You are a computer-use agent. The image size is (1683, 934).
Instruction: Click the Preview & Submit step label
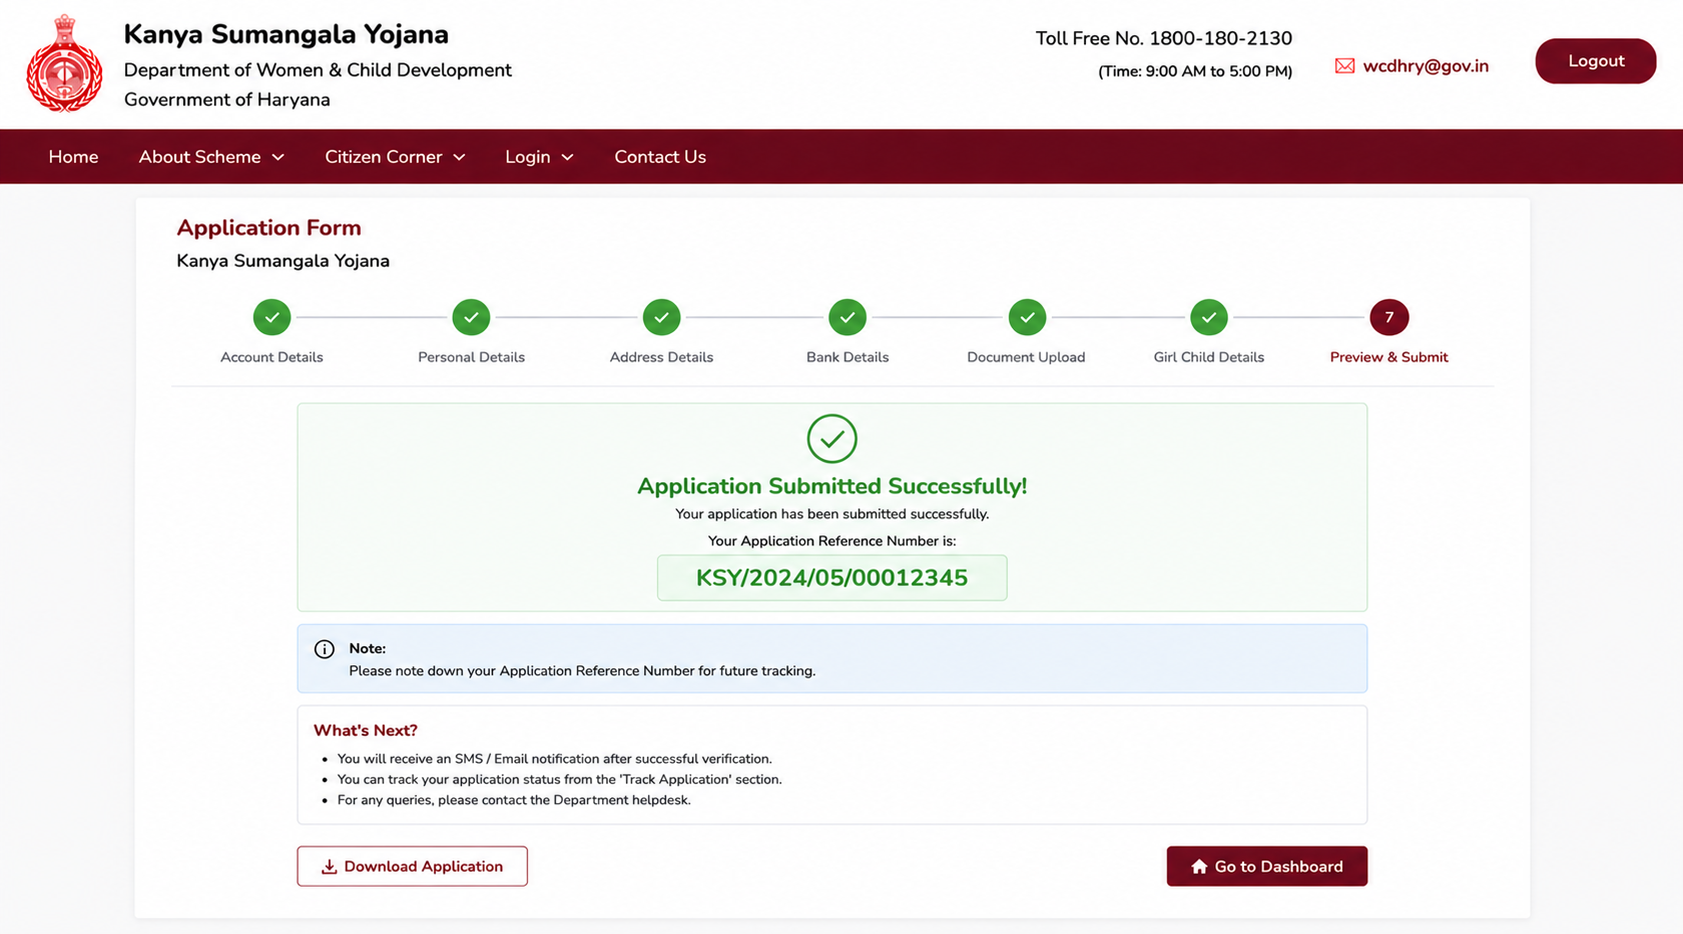coord(1389,357)
